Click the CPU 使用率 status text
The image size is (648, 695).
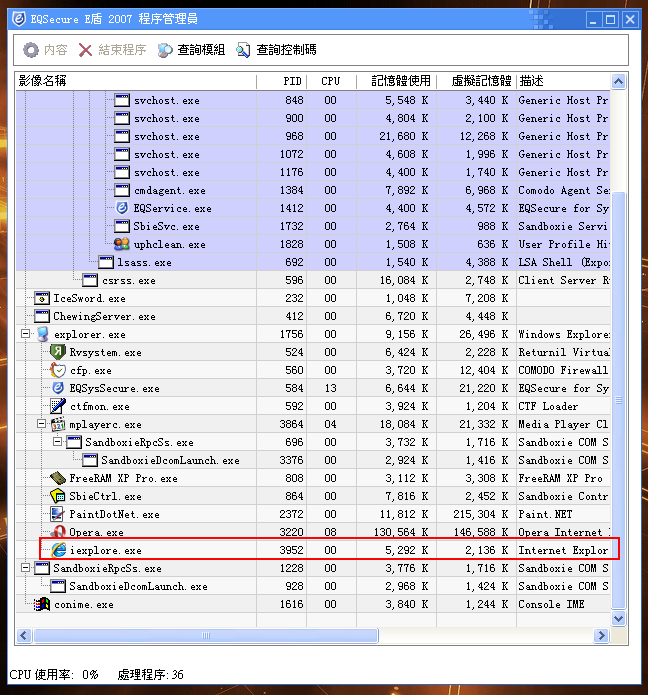pyautogui.click(x=54, y=675)
